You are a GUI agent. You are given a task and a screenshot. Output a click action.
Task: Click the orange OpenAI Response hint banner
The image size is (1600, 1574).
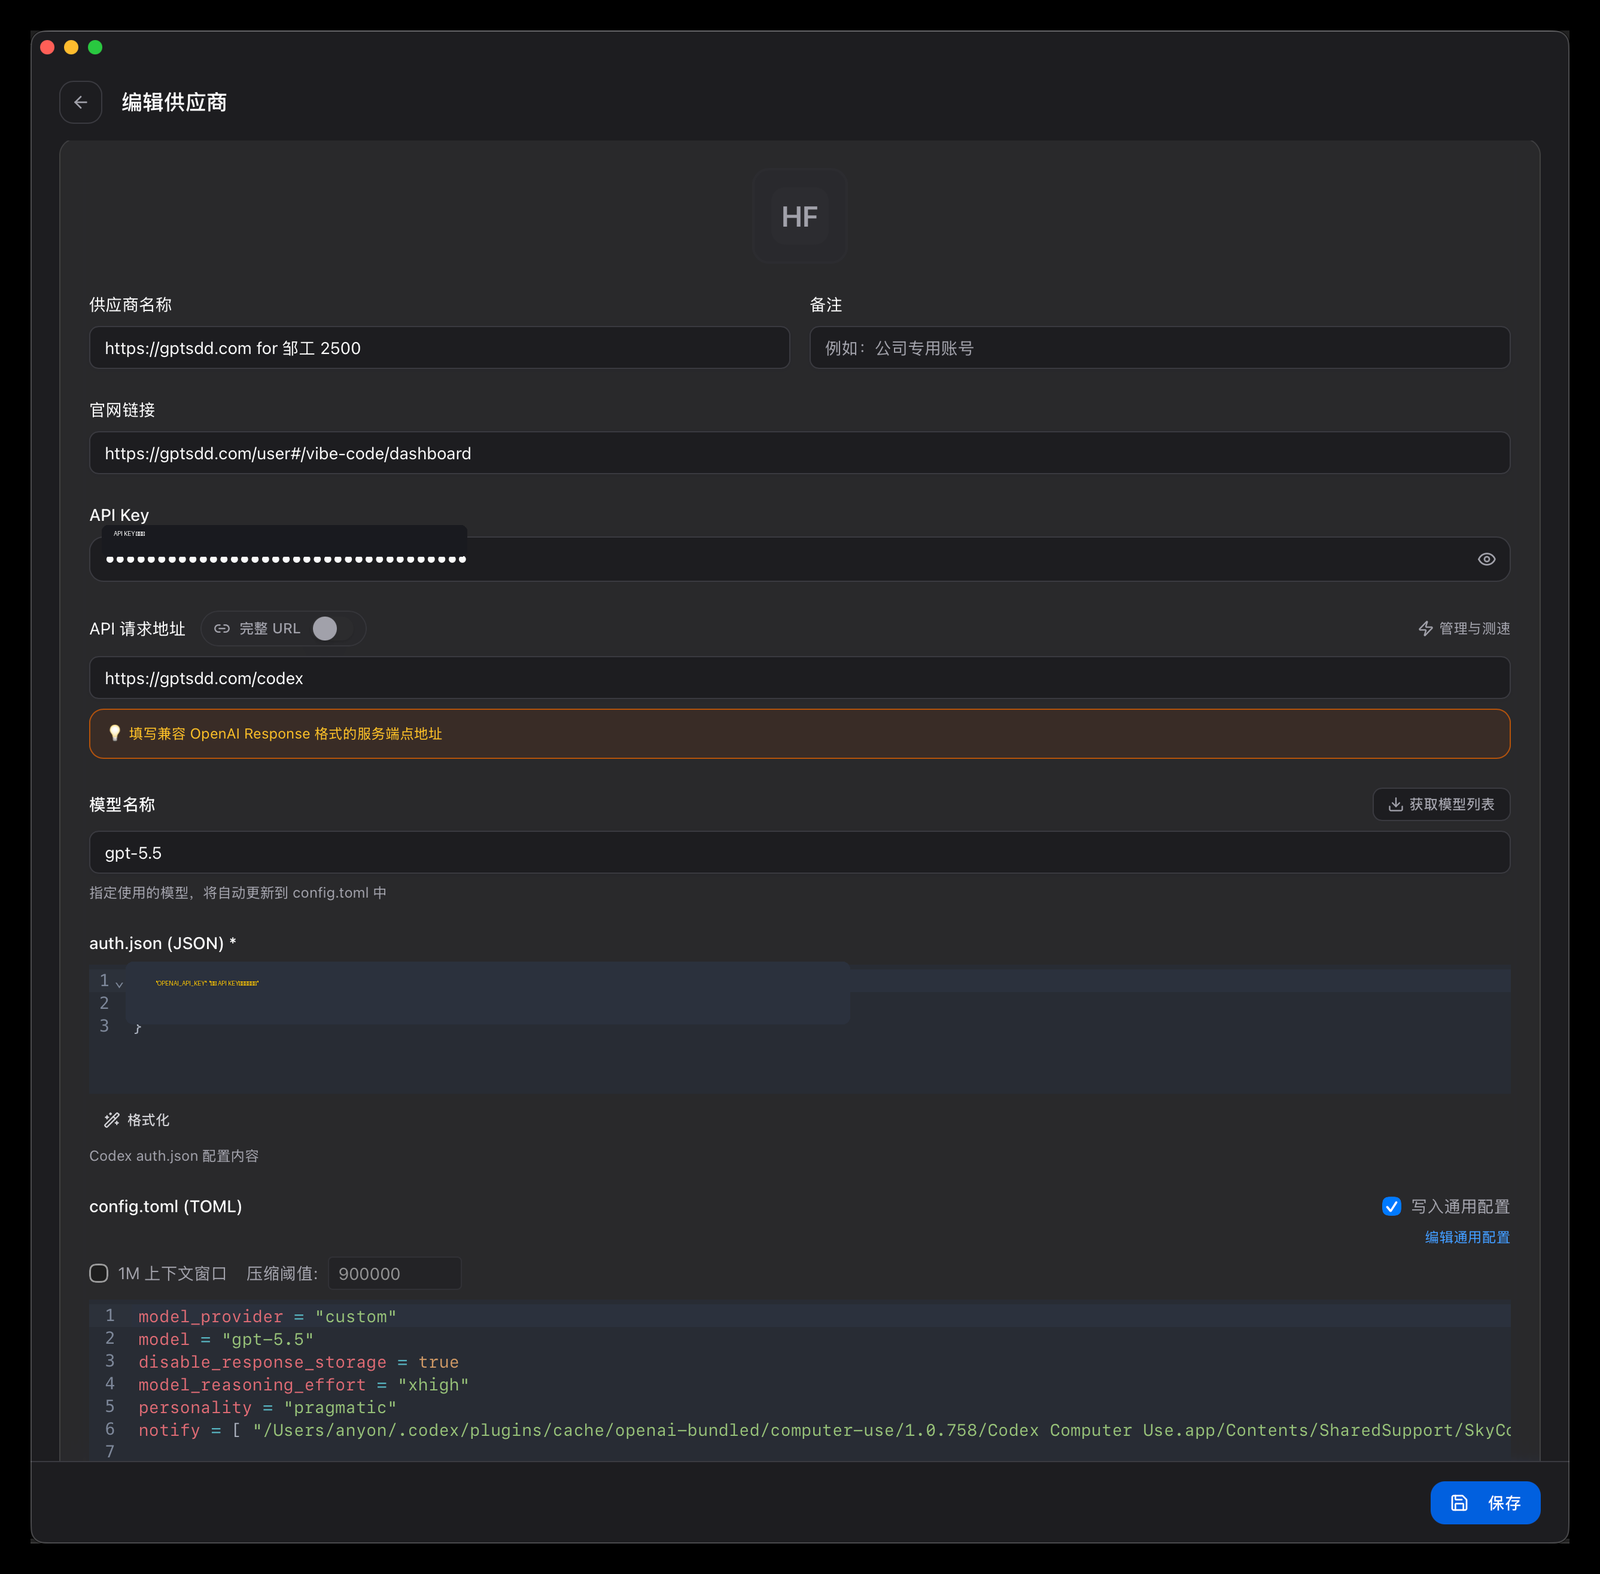click(800, 734)
